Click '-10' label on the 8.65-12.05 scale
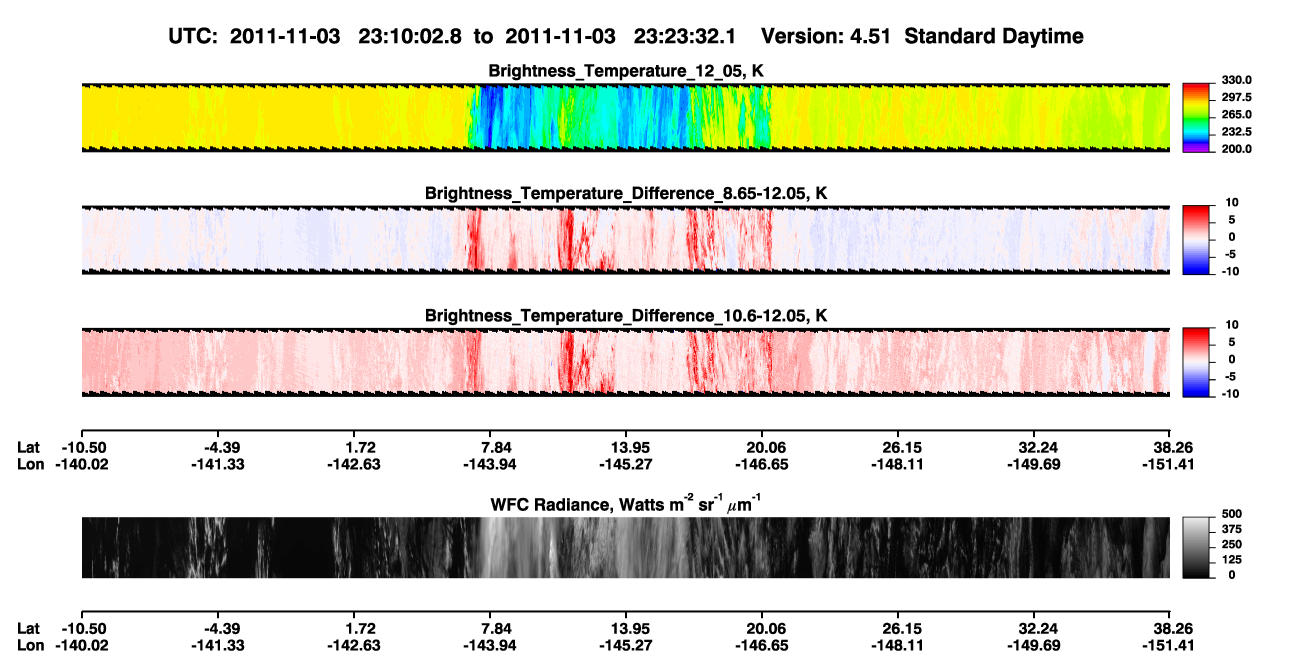 coord(1231,271)
